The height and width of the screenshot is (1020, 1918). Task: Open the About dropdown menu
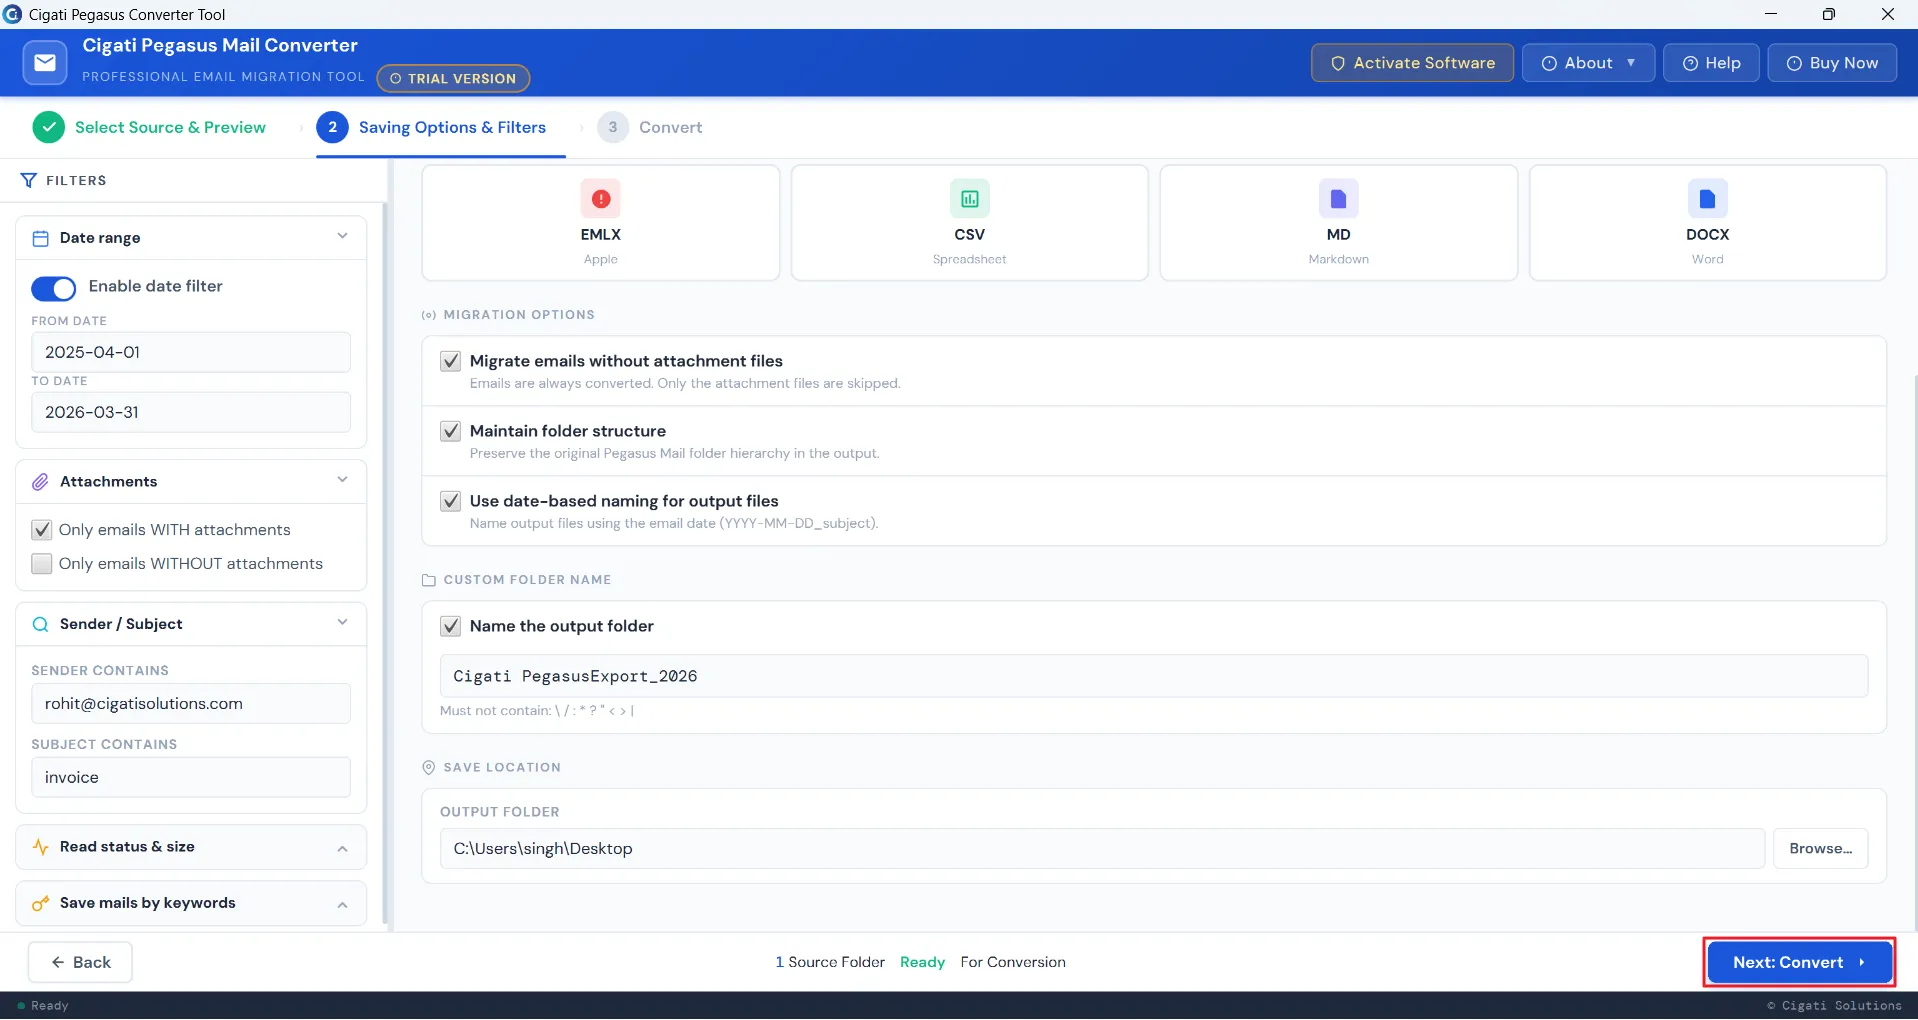(1588, 63)
